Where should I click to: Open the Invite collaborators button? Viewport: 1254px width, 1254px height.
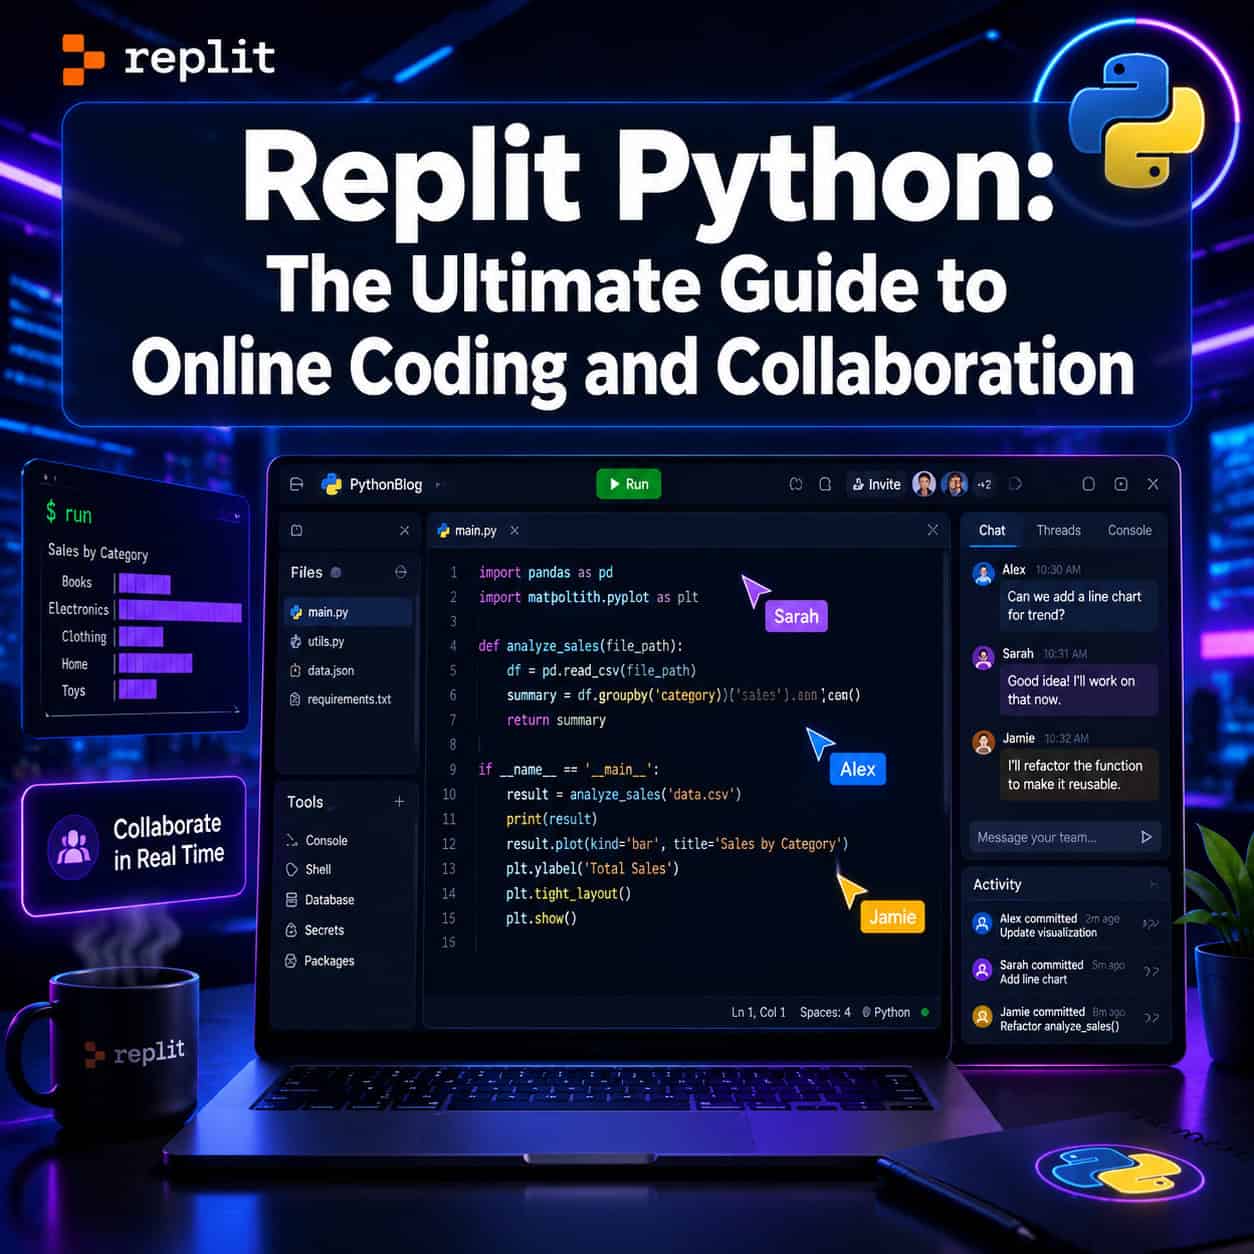point(875,484)
